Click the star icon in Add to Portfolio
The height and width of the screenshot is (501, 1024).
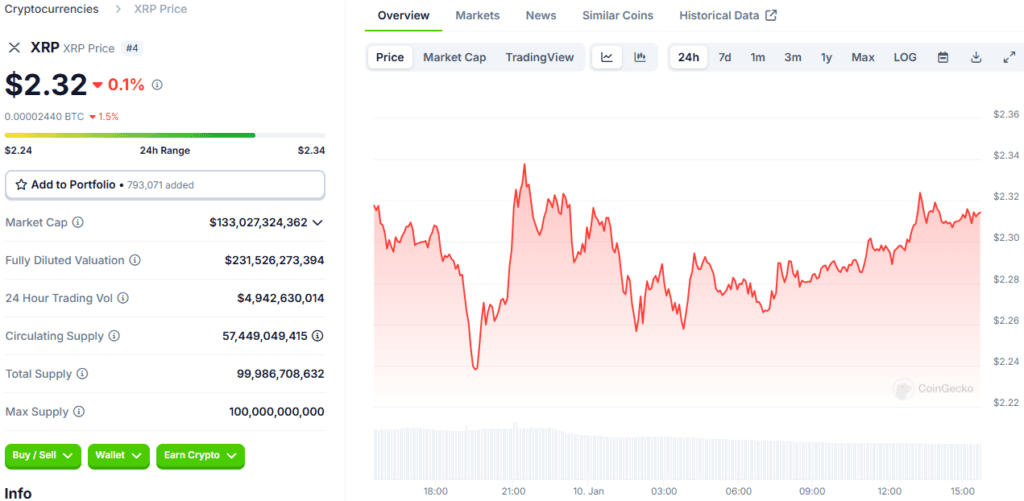21,185
